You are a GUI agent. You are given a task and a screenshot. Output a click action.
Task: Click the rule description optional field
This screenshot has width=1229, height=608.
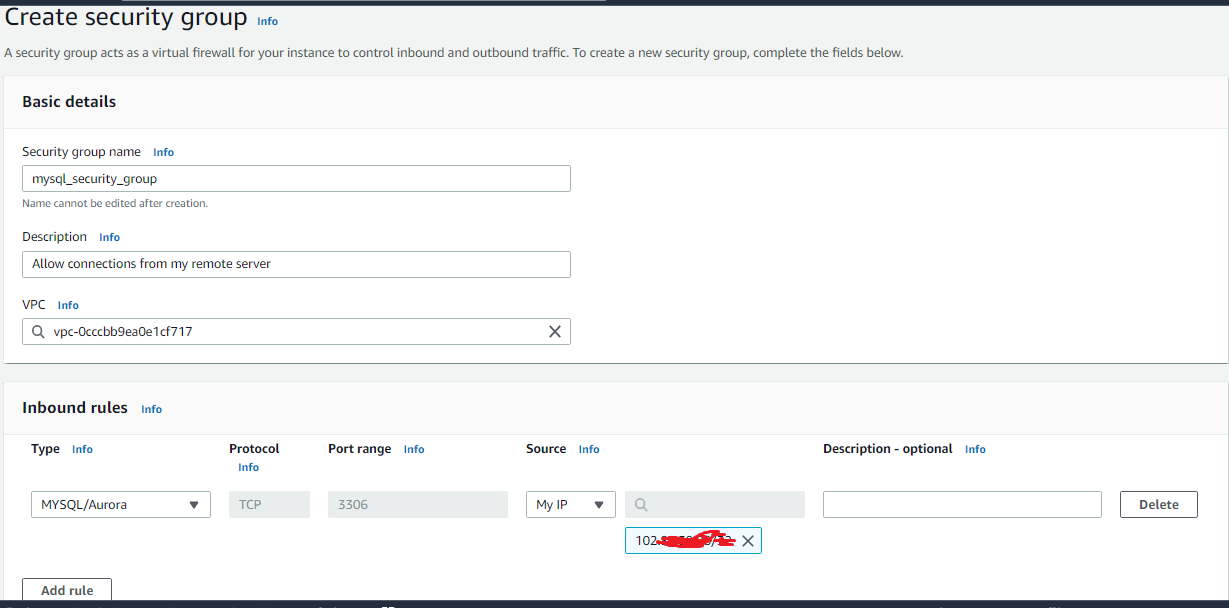(x=962, y=505)
